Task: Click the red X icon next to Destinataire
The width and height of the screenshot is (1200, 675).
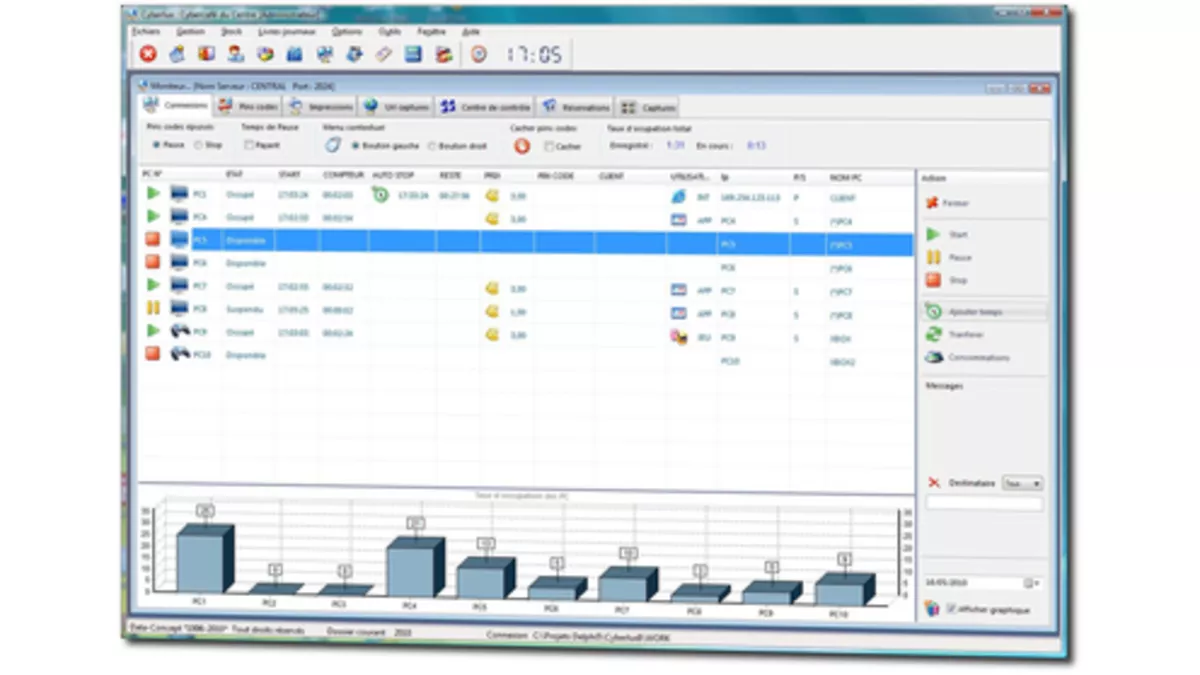Action: point(934,482)
